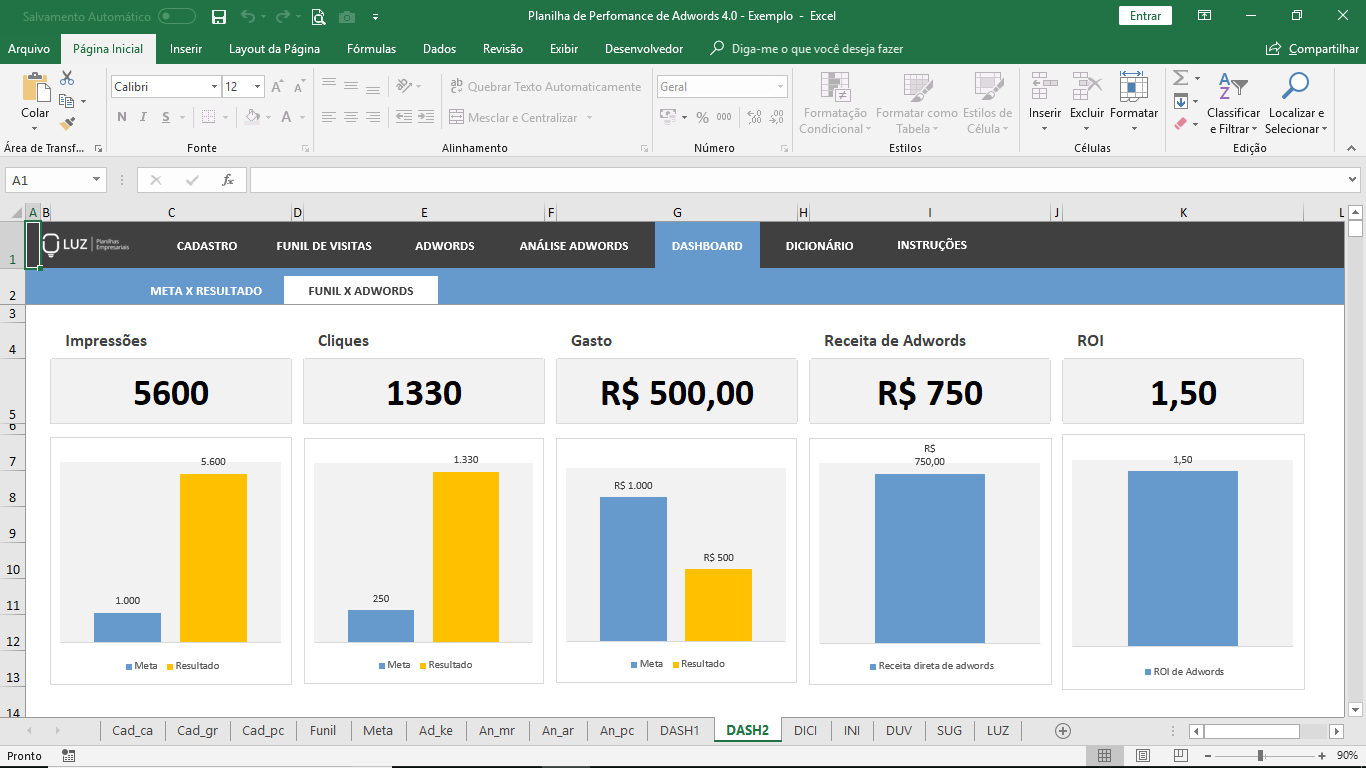Viewport: 1366px width, 768px height.
Task: Click the Save floppy disk icon
Action: (x=219, y=16)
